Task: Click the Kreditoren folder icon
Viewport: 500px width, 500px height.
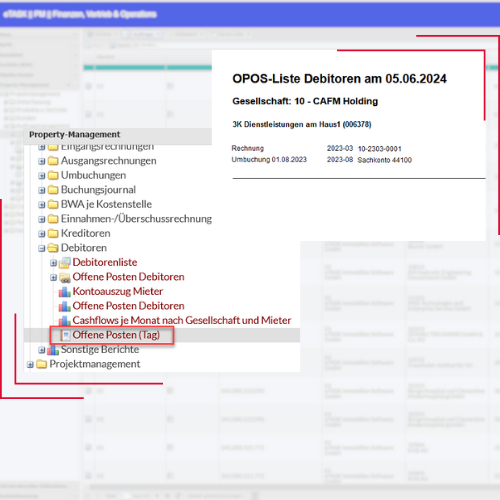Action: pos(53,233)
